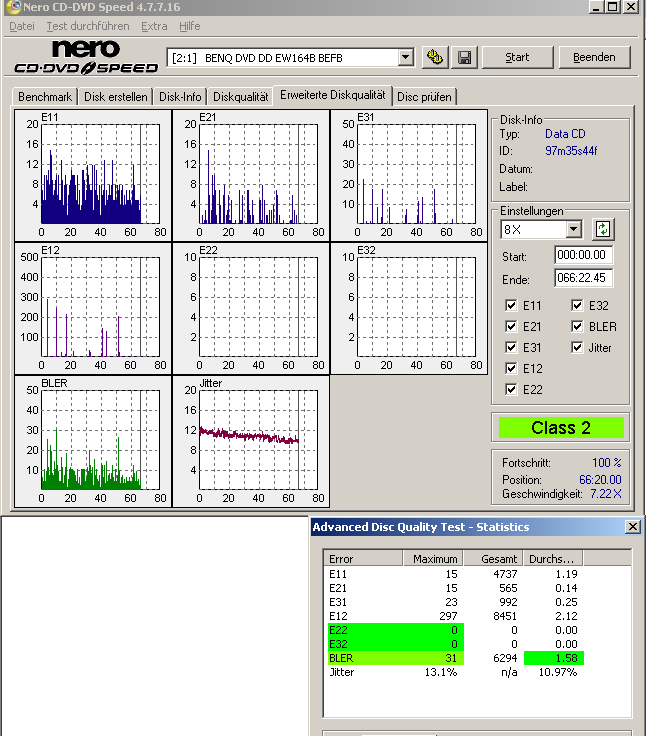Click the Nero CD-DVD Speed logo
Viewport: 646px width, 736px height.
85,56
